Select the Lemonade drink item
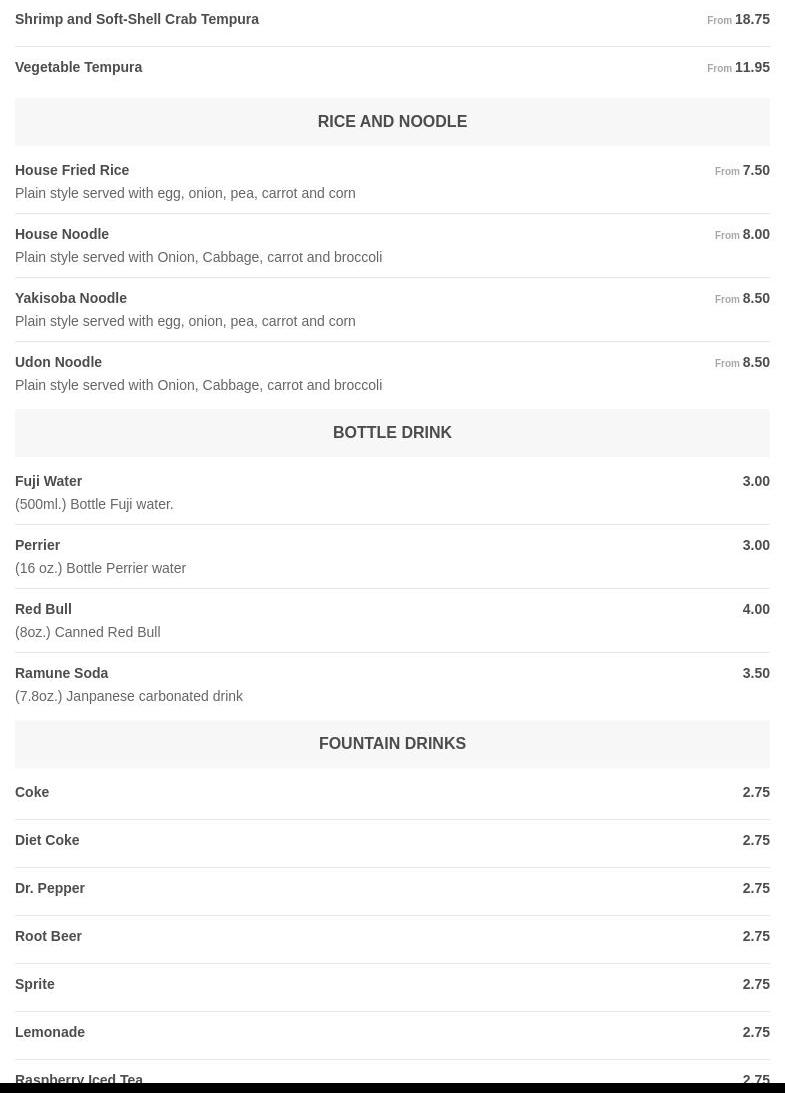The height and width of the screenshot is (1093, 785). [x=50, y=1032]
